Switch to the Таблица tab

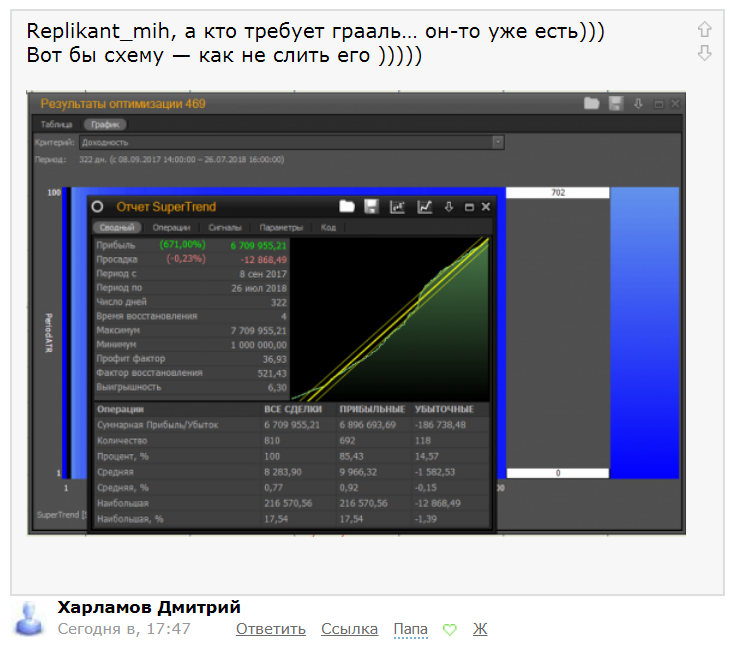coord(56,124)
